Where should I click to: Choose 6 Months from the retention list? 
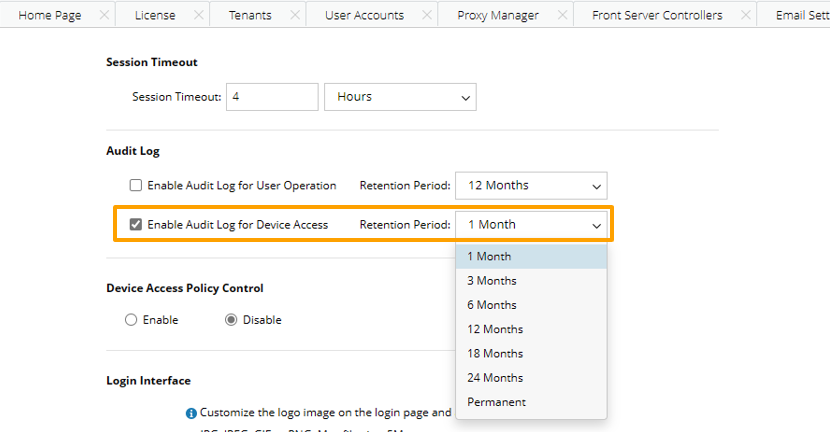[x=492, y=305]
